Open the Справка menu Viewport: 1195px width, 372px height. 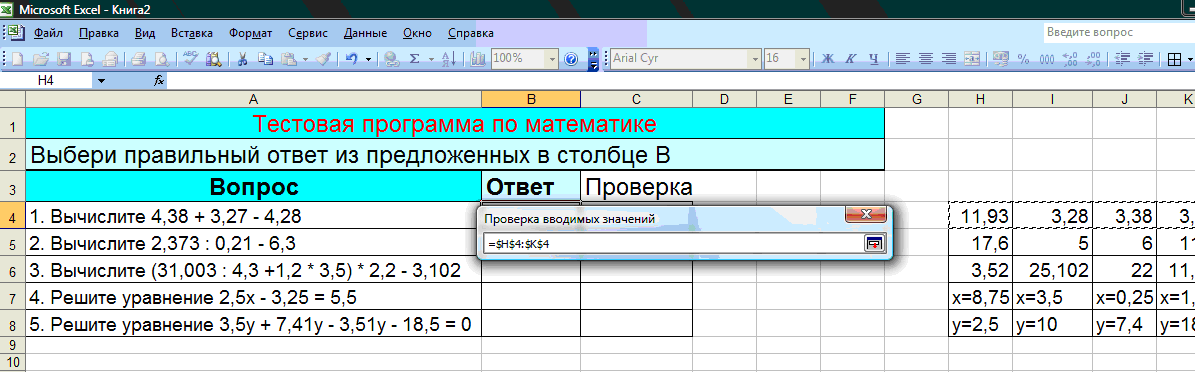(470, 34)
